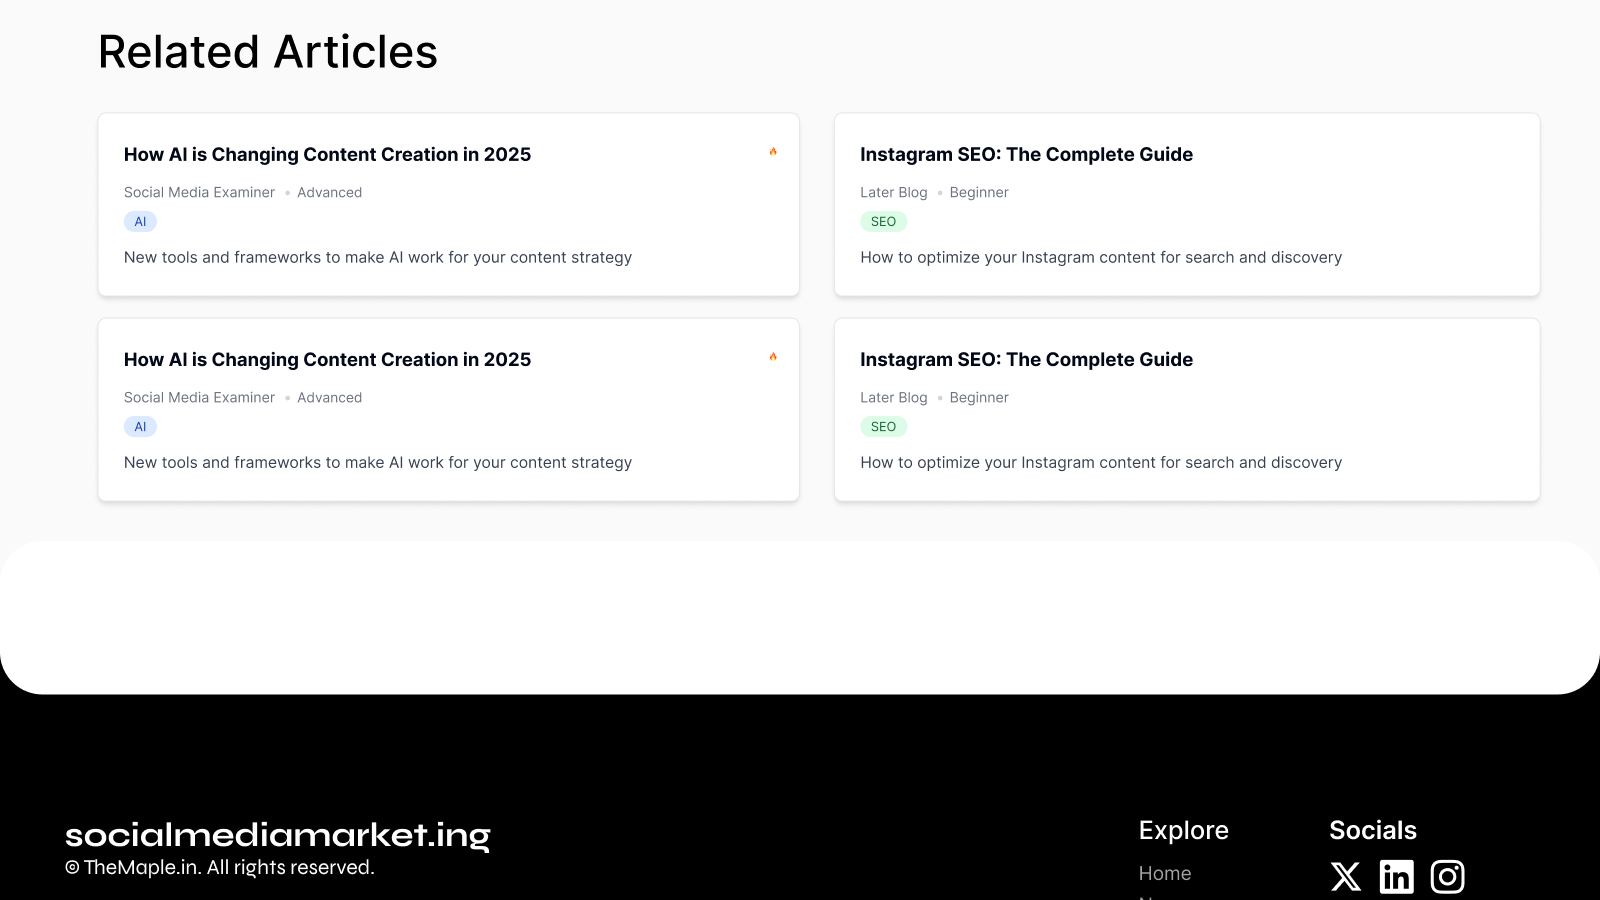Click the TheMaple.in copyright text

coord(220,868)
